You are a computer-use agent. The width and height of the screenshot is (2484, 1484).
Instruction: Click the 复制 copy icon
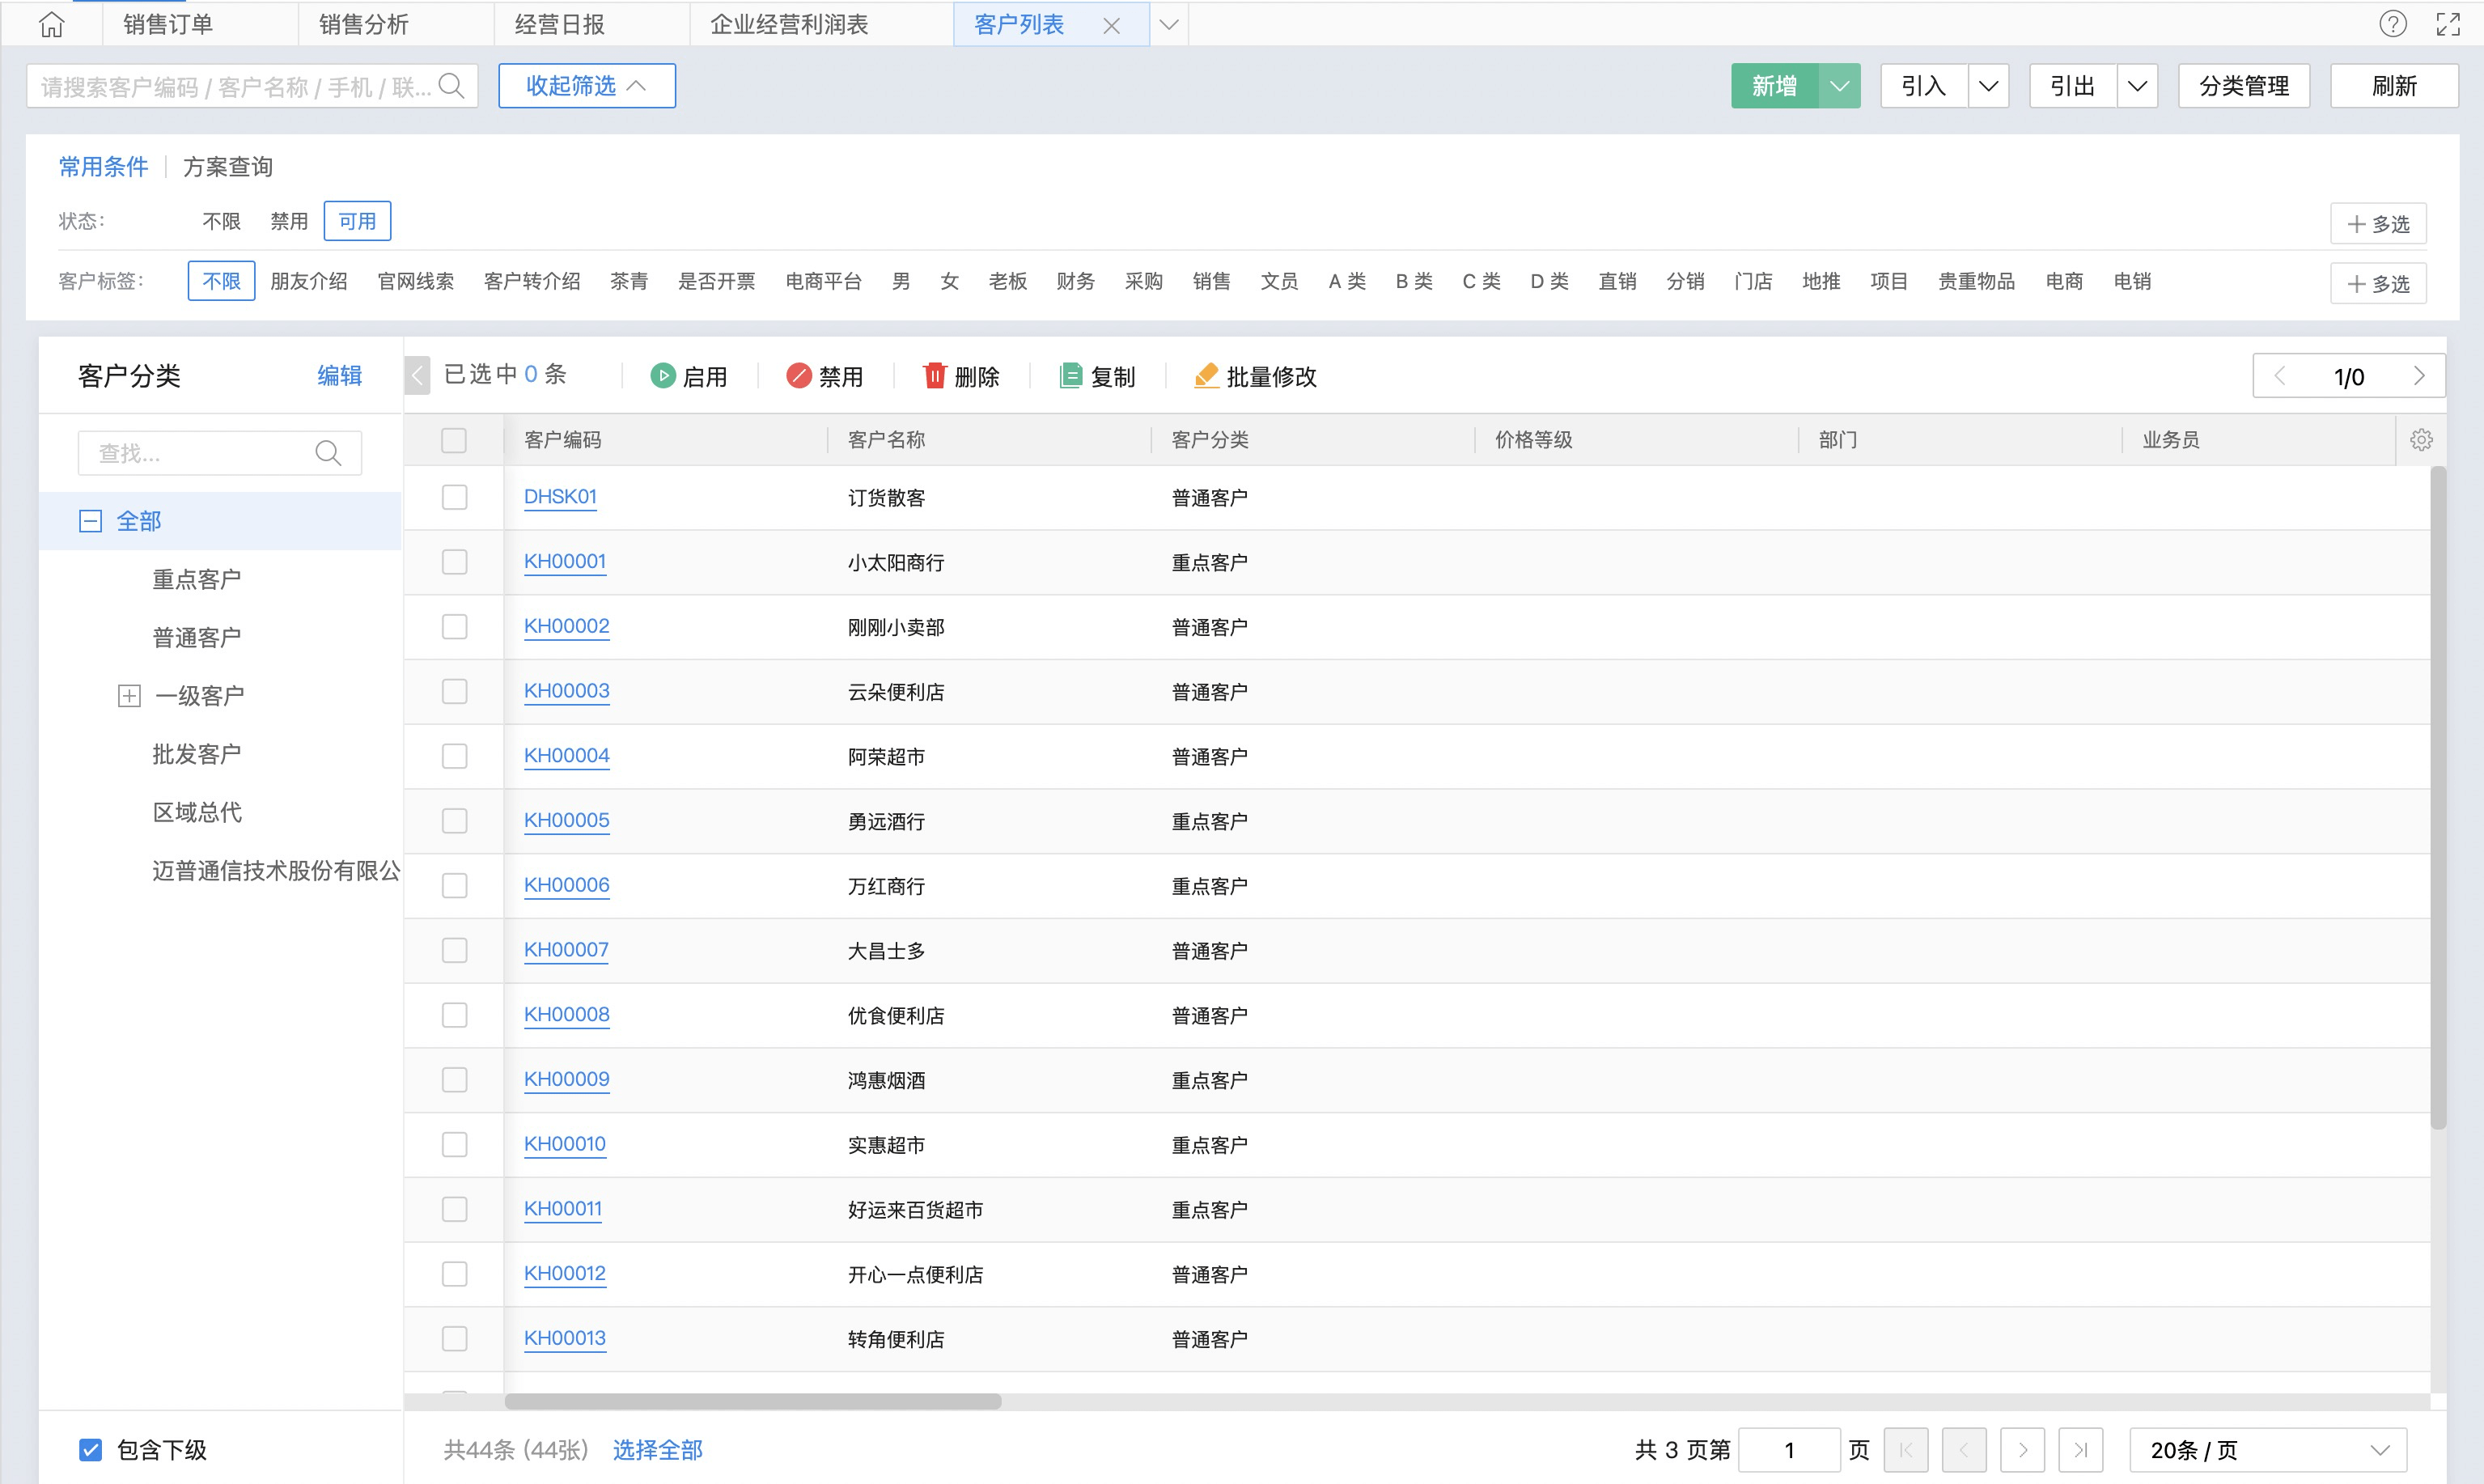(1070, 376)
